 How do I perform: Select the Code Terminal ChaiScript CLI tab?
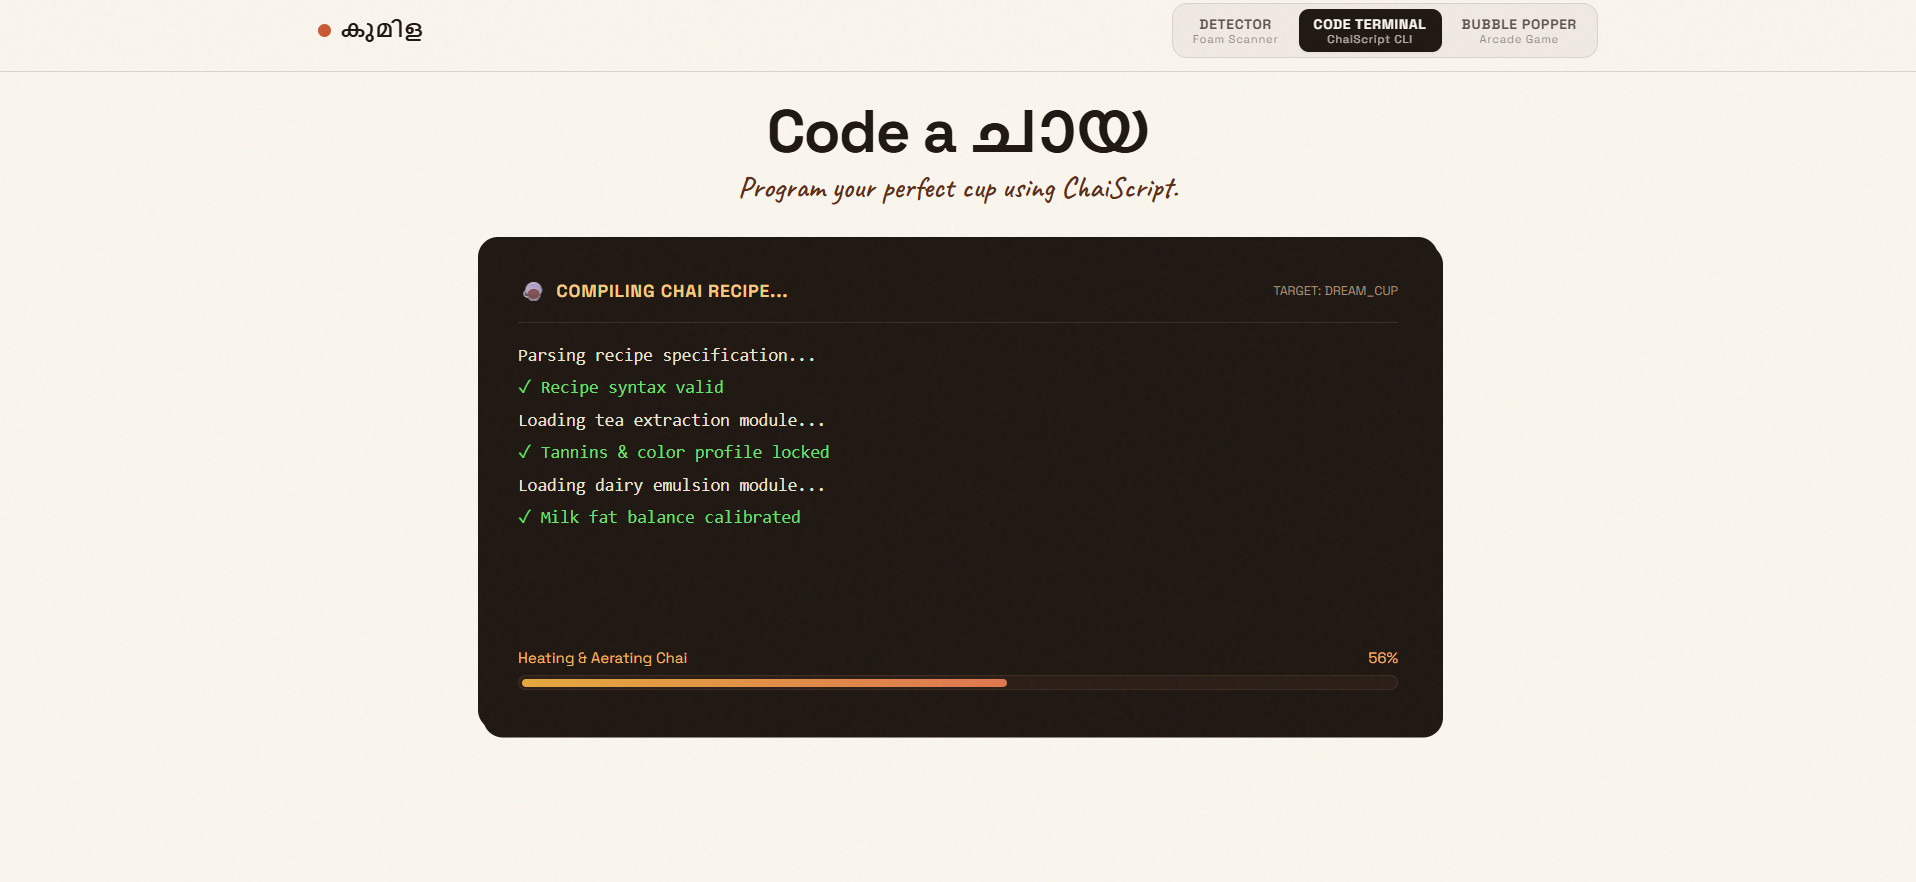pyautogui.click(x=1369, y=31)
